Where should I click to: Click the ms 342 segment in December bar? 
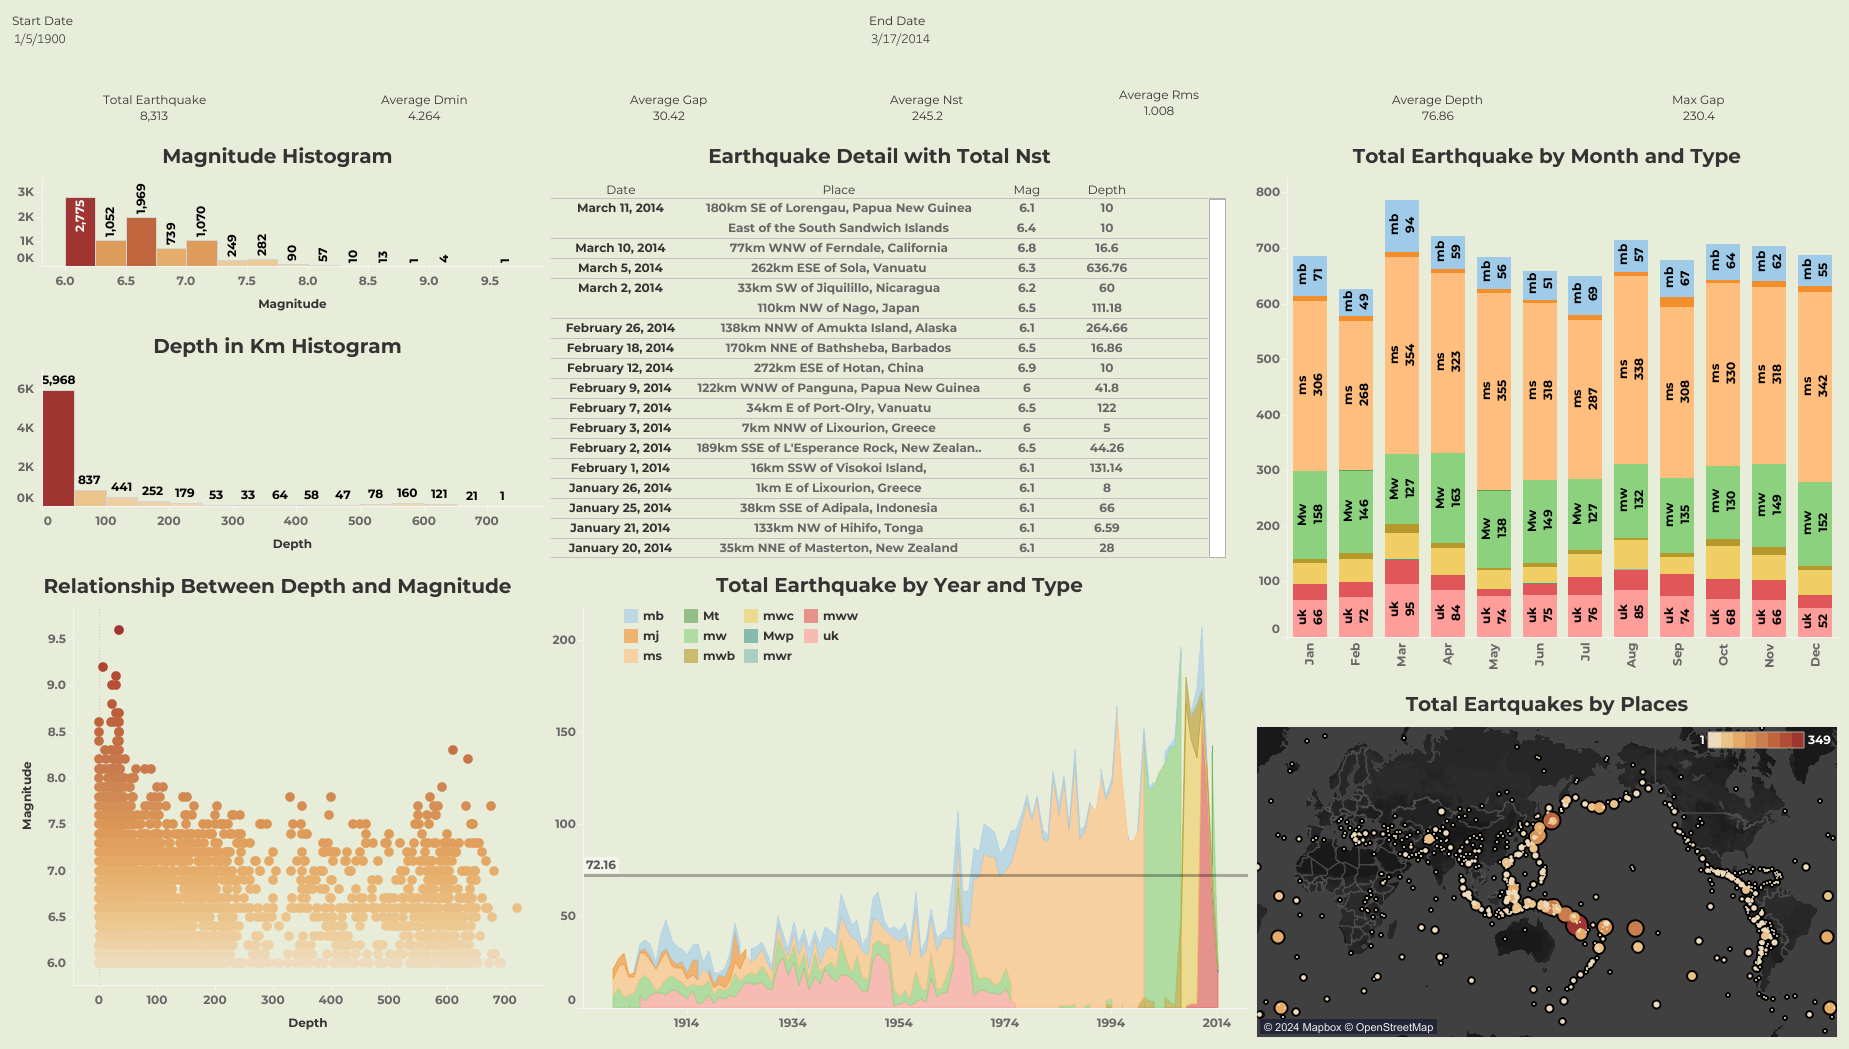[x=1815, y=387]
